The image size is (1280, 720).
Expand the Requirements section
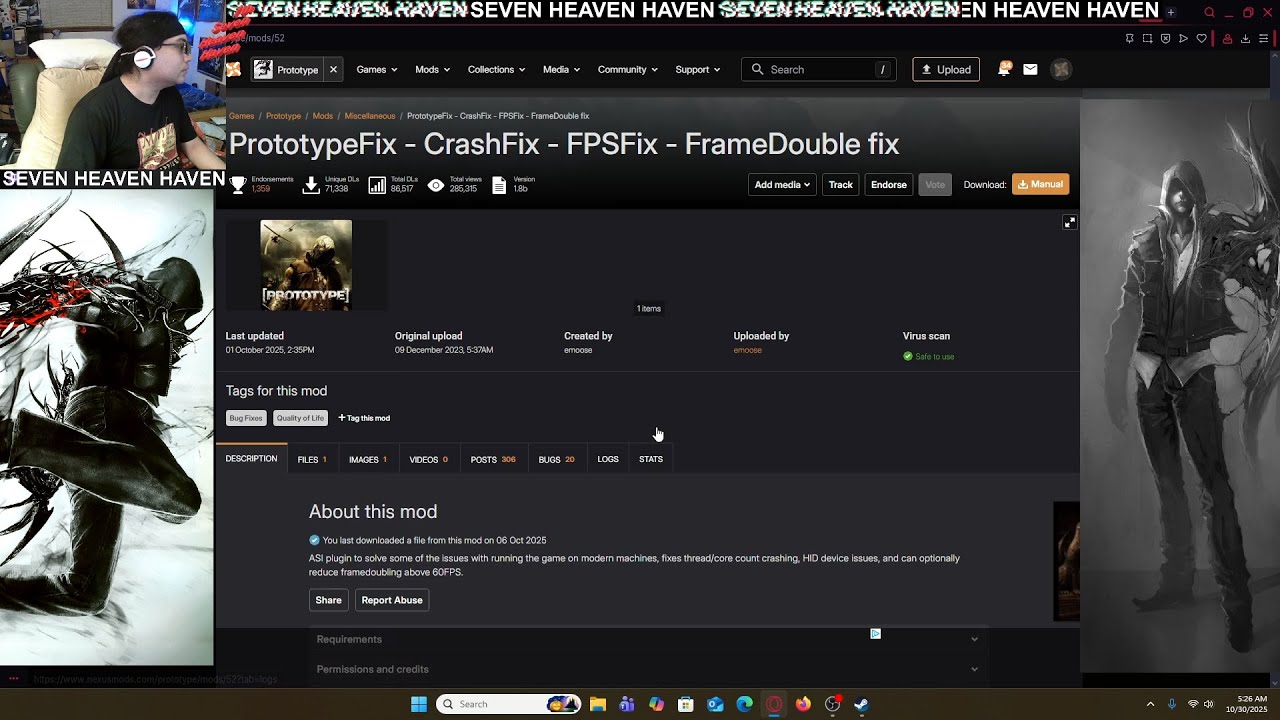pos(647,639)
